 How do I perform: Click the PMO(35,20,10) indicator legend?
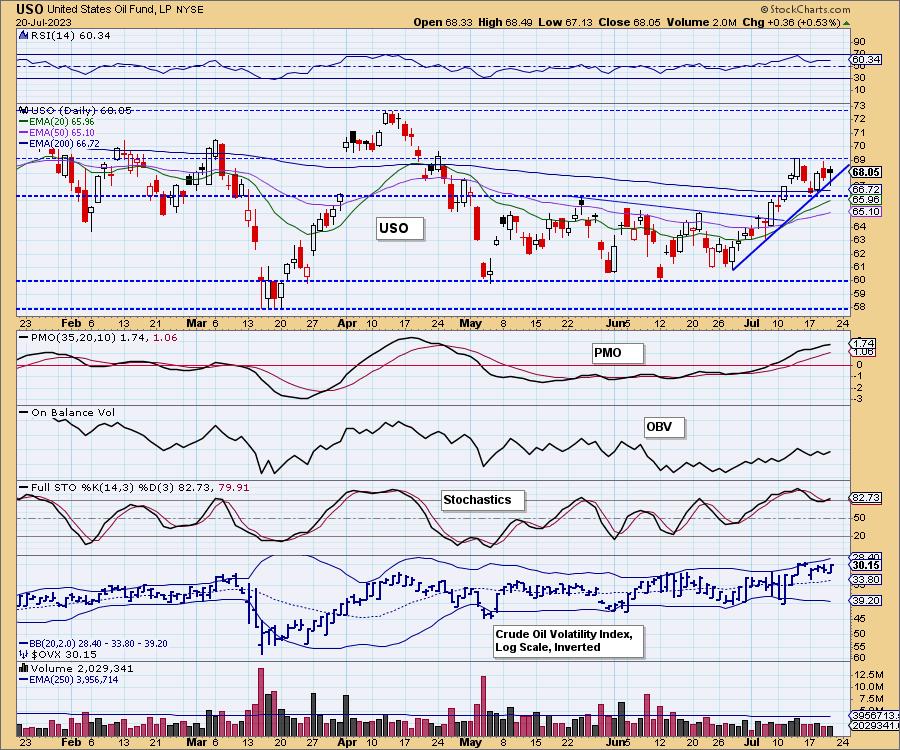click(98, 337)
